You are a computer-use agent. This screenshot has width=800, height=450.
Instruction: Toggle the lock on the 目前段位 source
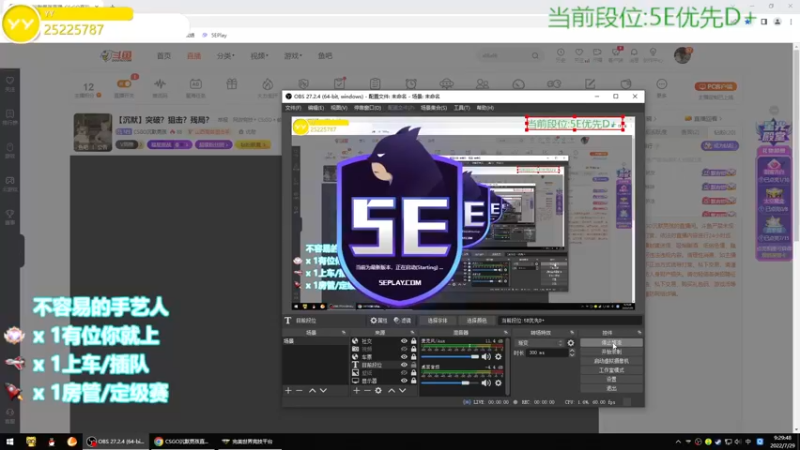pos(414,365)
